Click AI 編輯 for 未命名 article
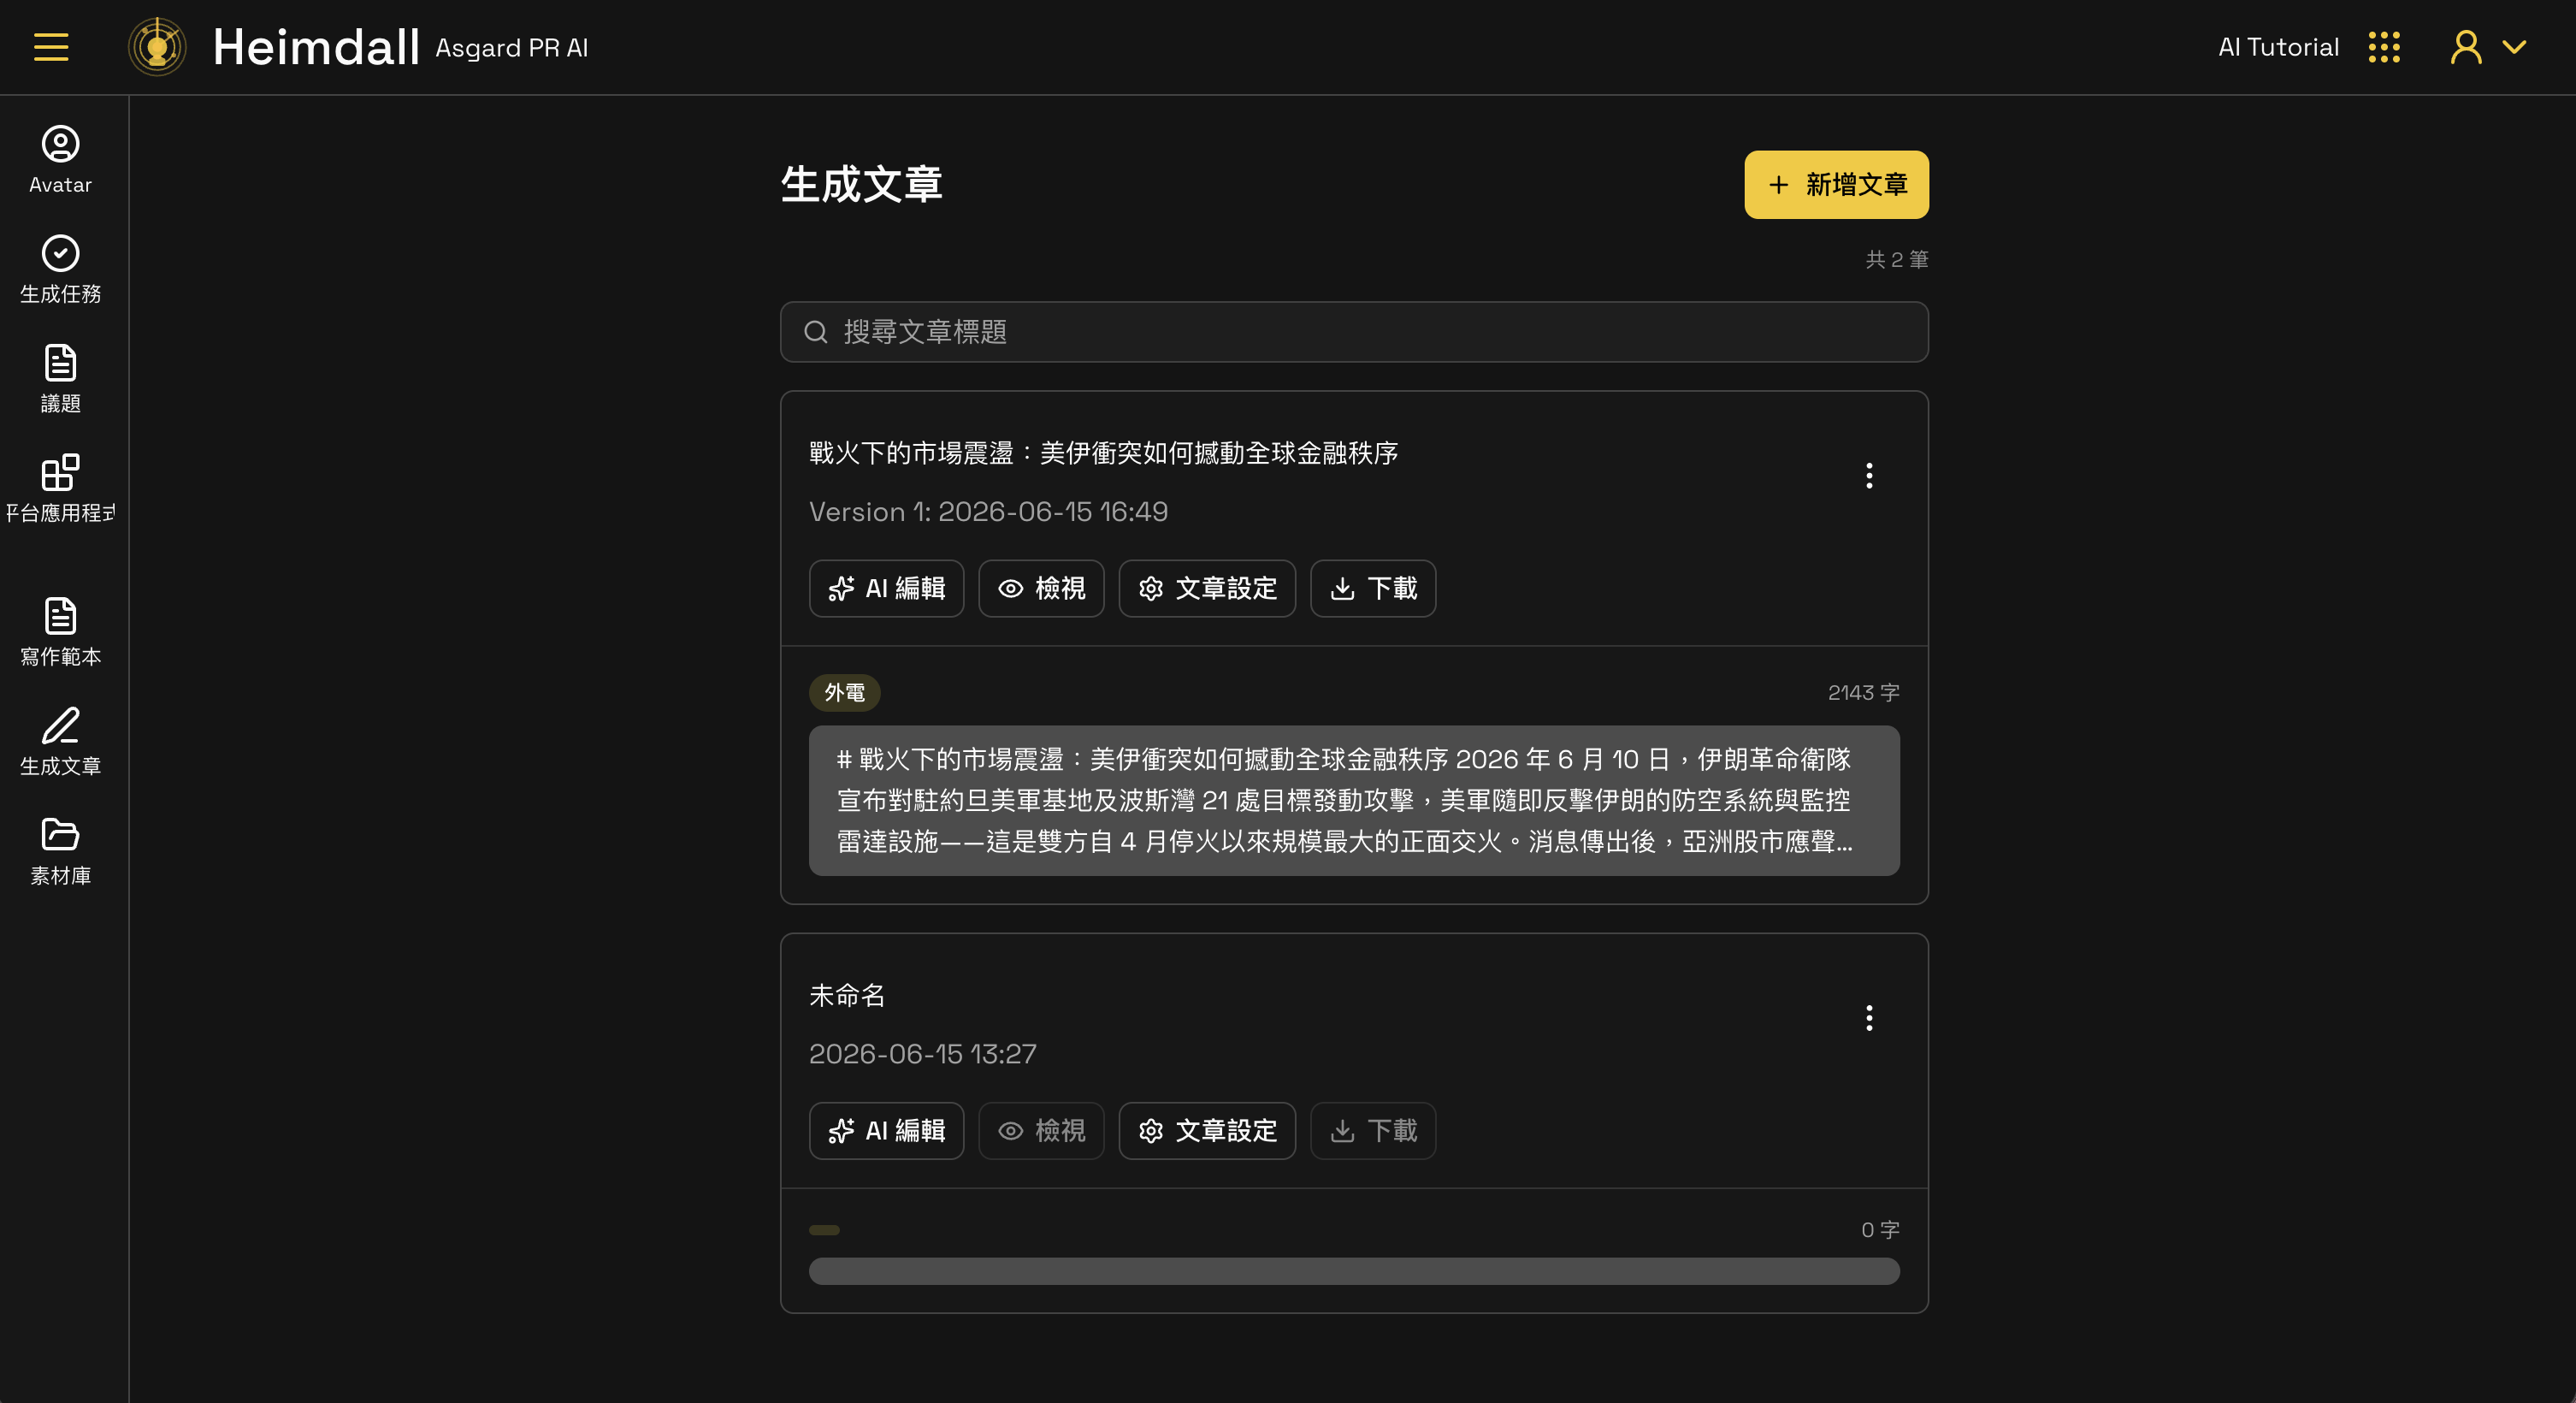 tap(886, 1130)
